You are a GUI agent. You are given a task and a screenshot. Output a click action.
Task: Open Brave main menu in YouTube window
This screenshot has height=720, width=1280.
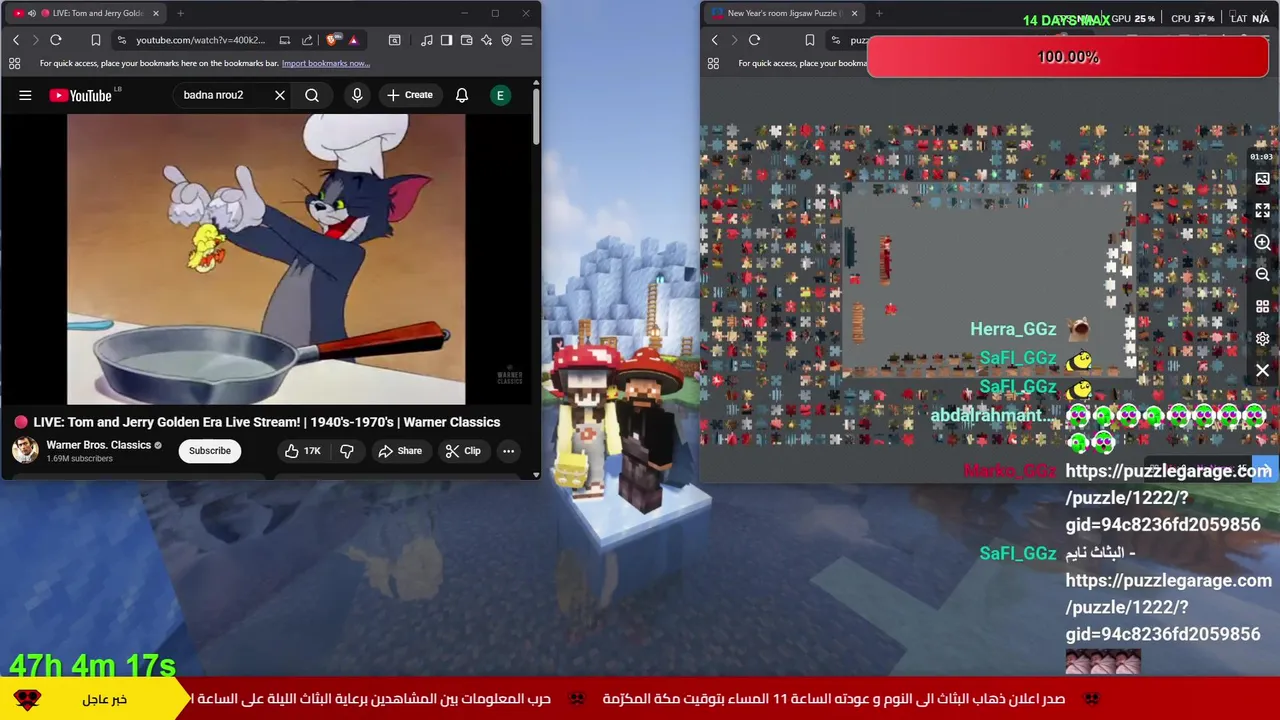click(x=527, y=40)
